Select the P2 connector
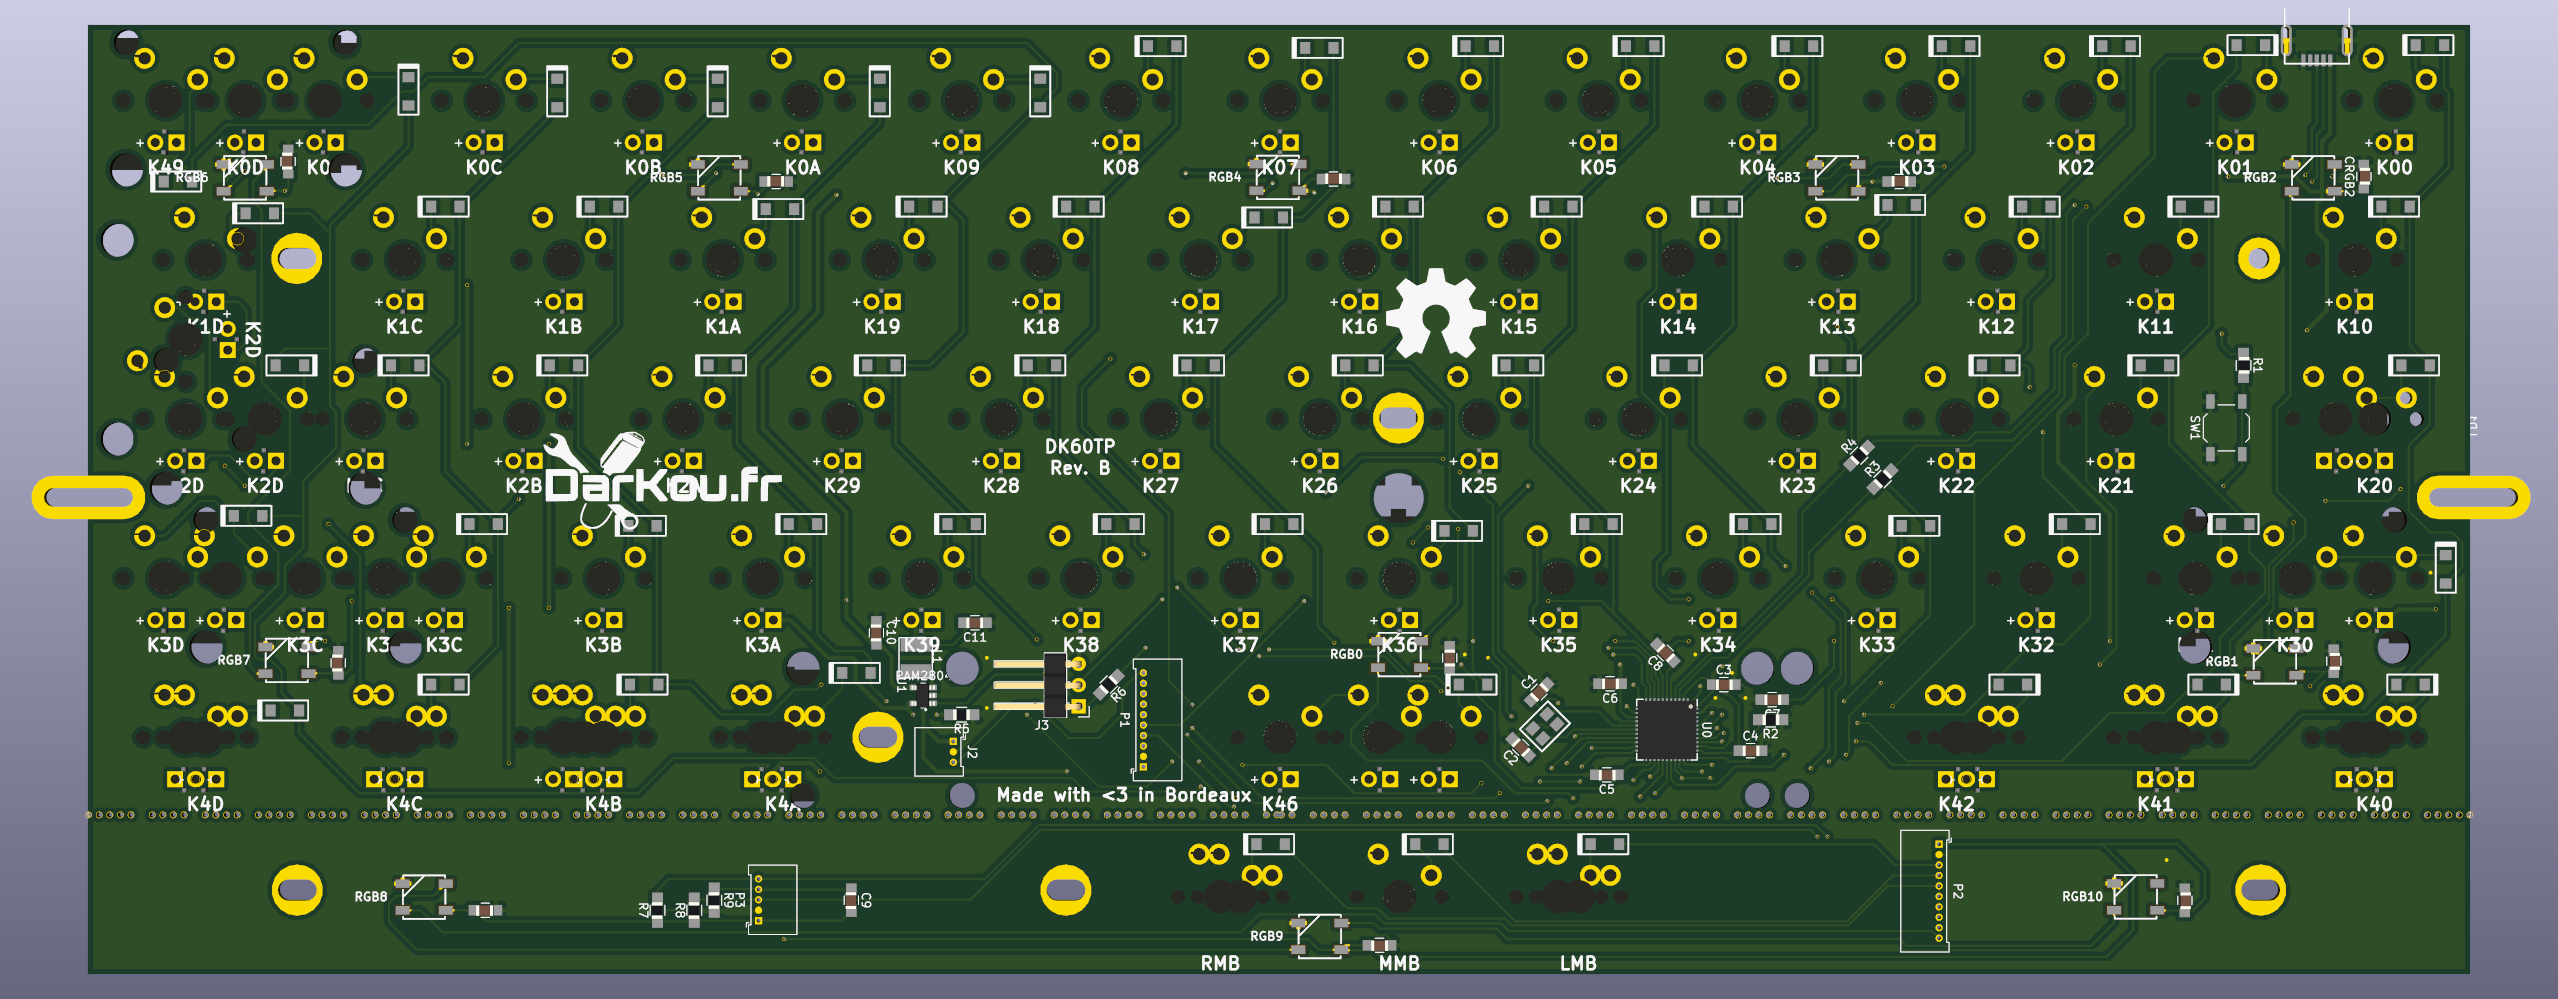This screenshot has height=999, width=2558. (1925, 890)
